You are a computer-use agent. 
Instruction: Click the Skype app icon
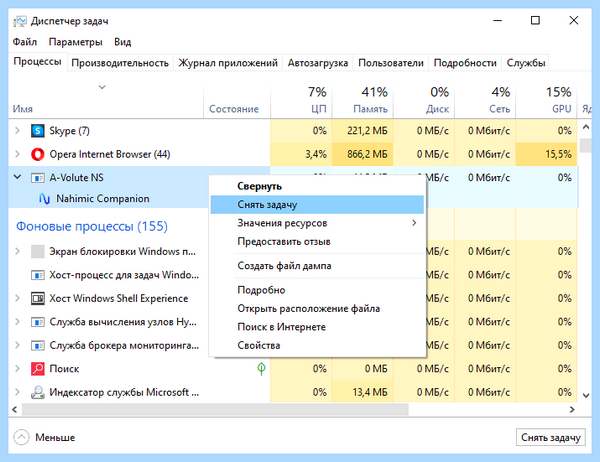click(x=38, y=131)
